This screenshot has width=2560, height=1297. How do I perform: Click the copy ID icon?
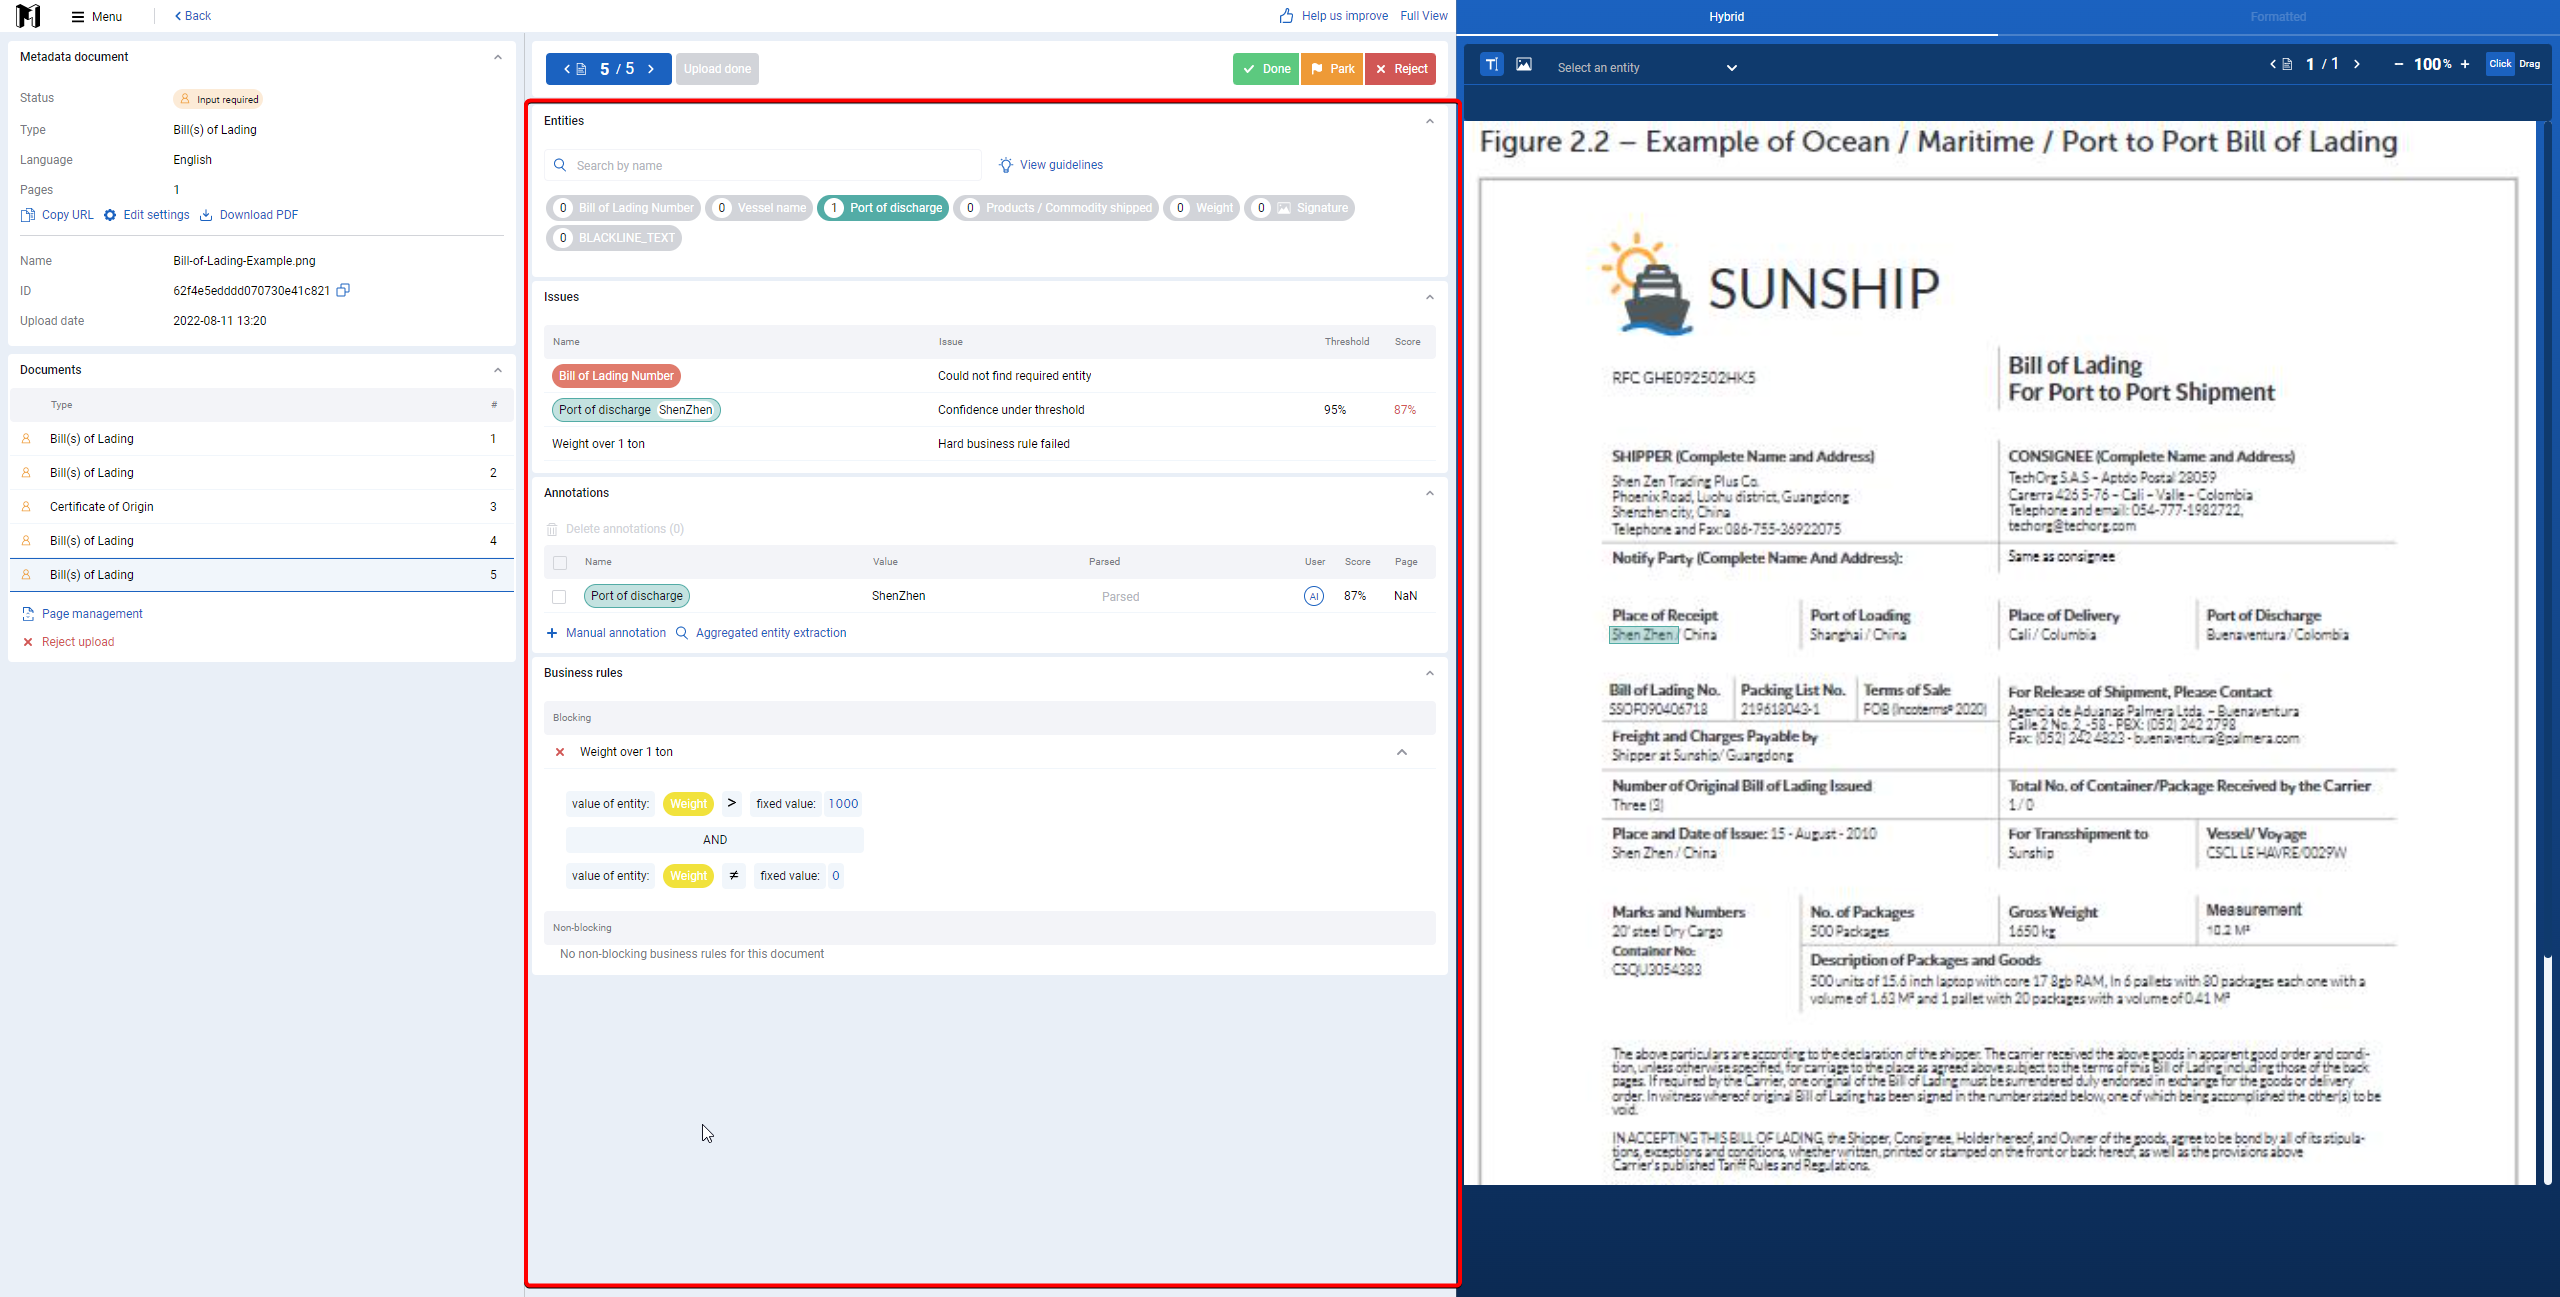tap(343, 290)
